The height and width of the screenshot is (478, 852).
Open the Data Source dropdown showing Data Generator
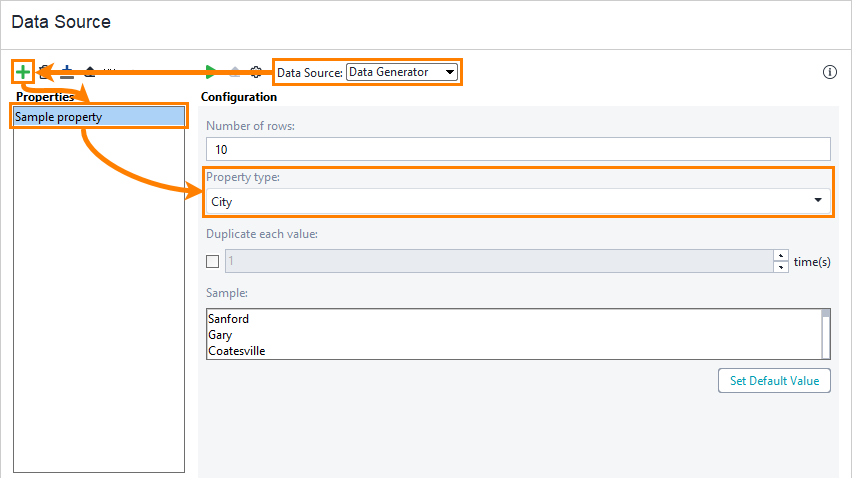click(x=401, y=72)
